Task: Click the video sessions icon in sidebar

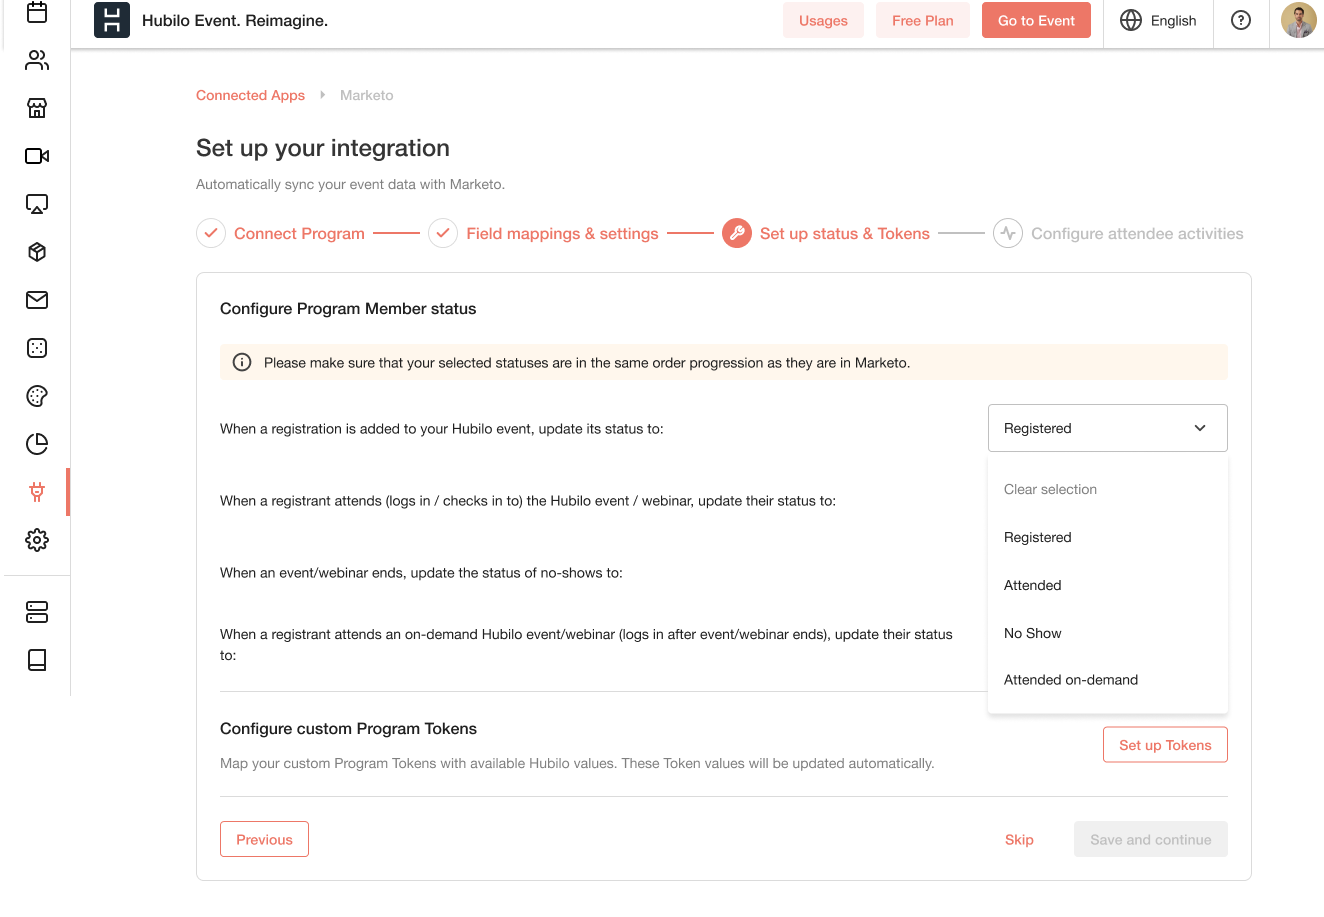Action: click(37, 156)
